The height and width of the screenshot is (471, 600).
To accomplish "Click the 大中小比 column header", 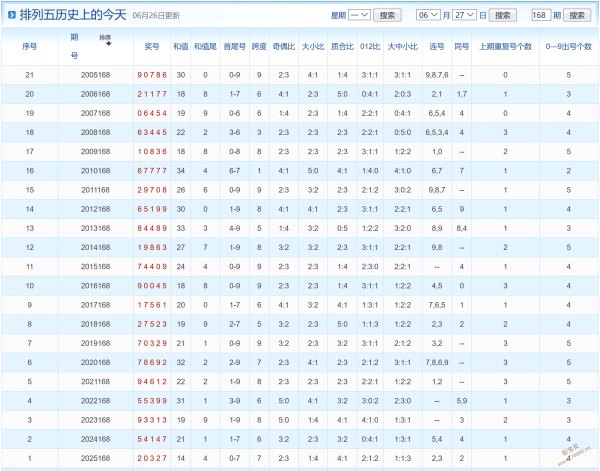I will pos(403,47).
